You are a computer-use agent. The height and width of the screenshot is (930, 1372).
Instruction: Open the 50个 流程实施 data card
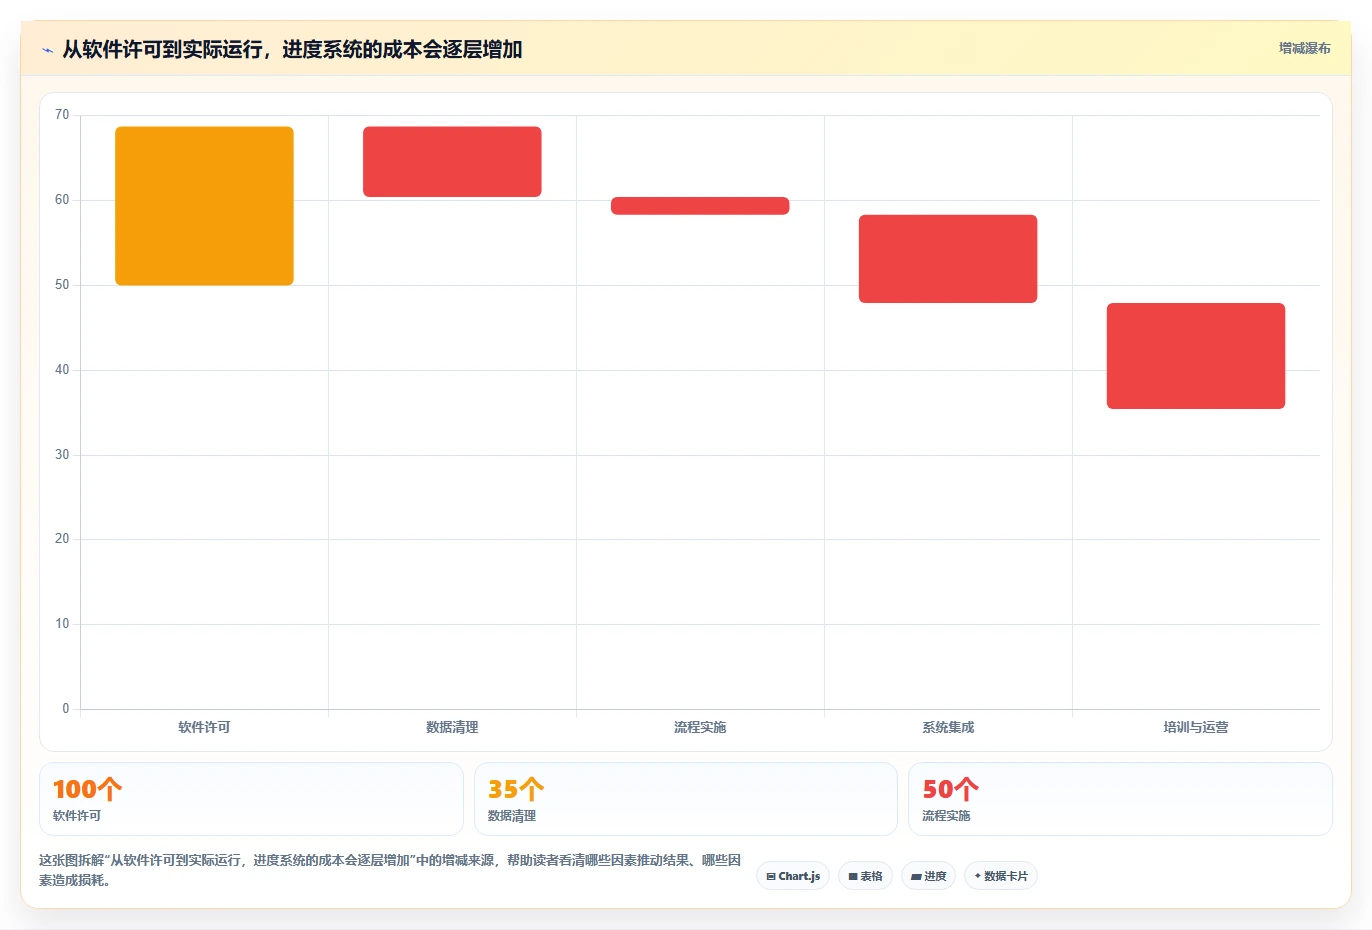tap(1120, 799)
